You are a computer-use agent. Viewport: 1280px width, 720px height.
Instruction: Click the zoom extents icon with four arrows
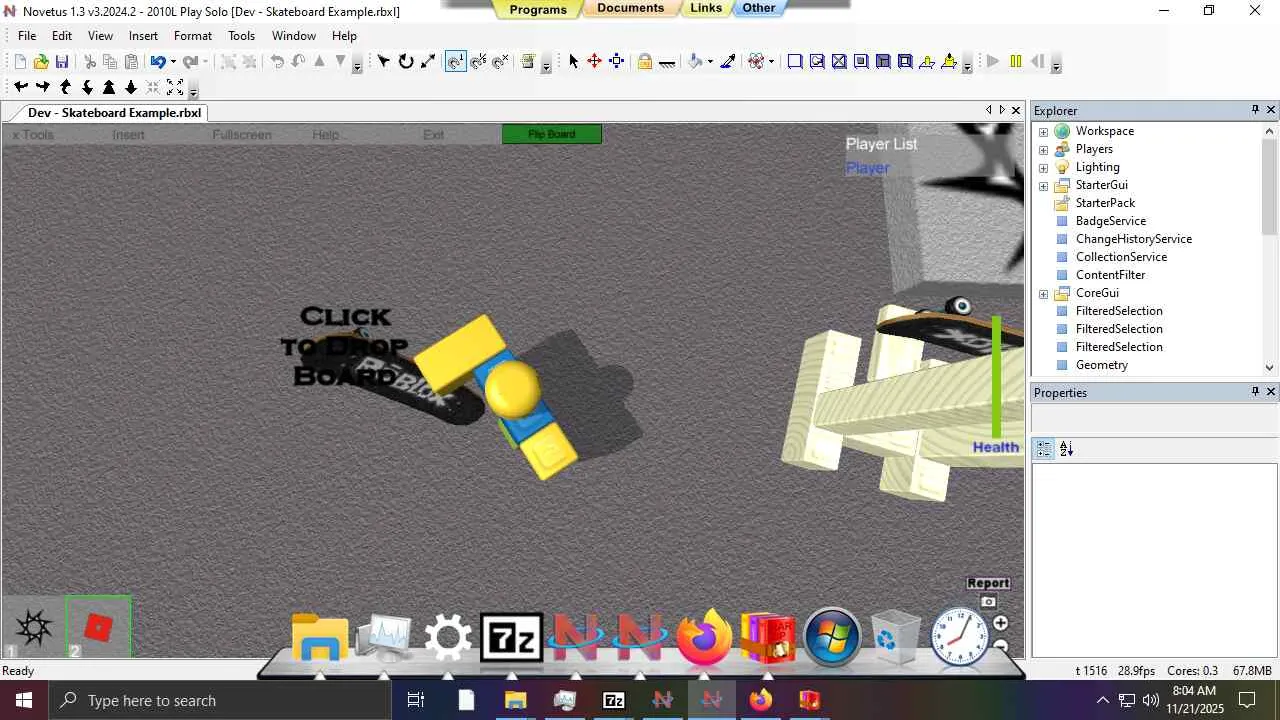coord(175,87)
